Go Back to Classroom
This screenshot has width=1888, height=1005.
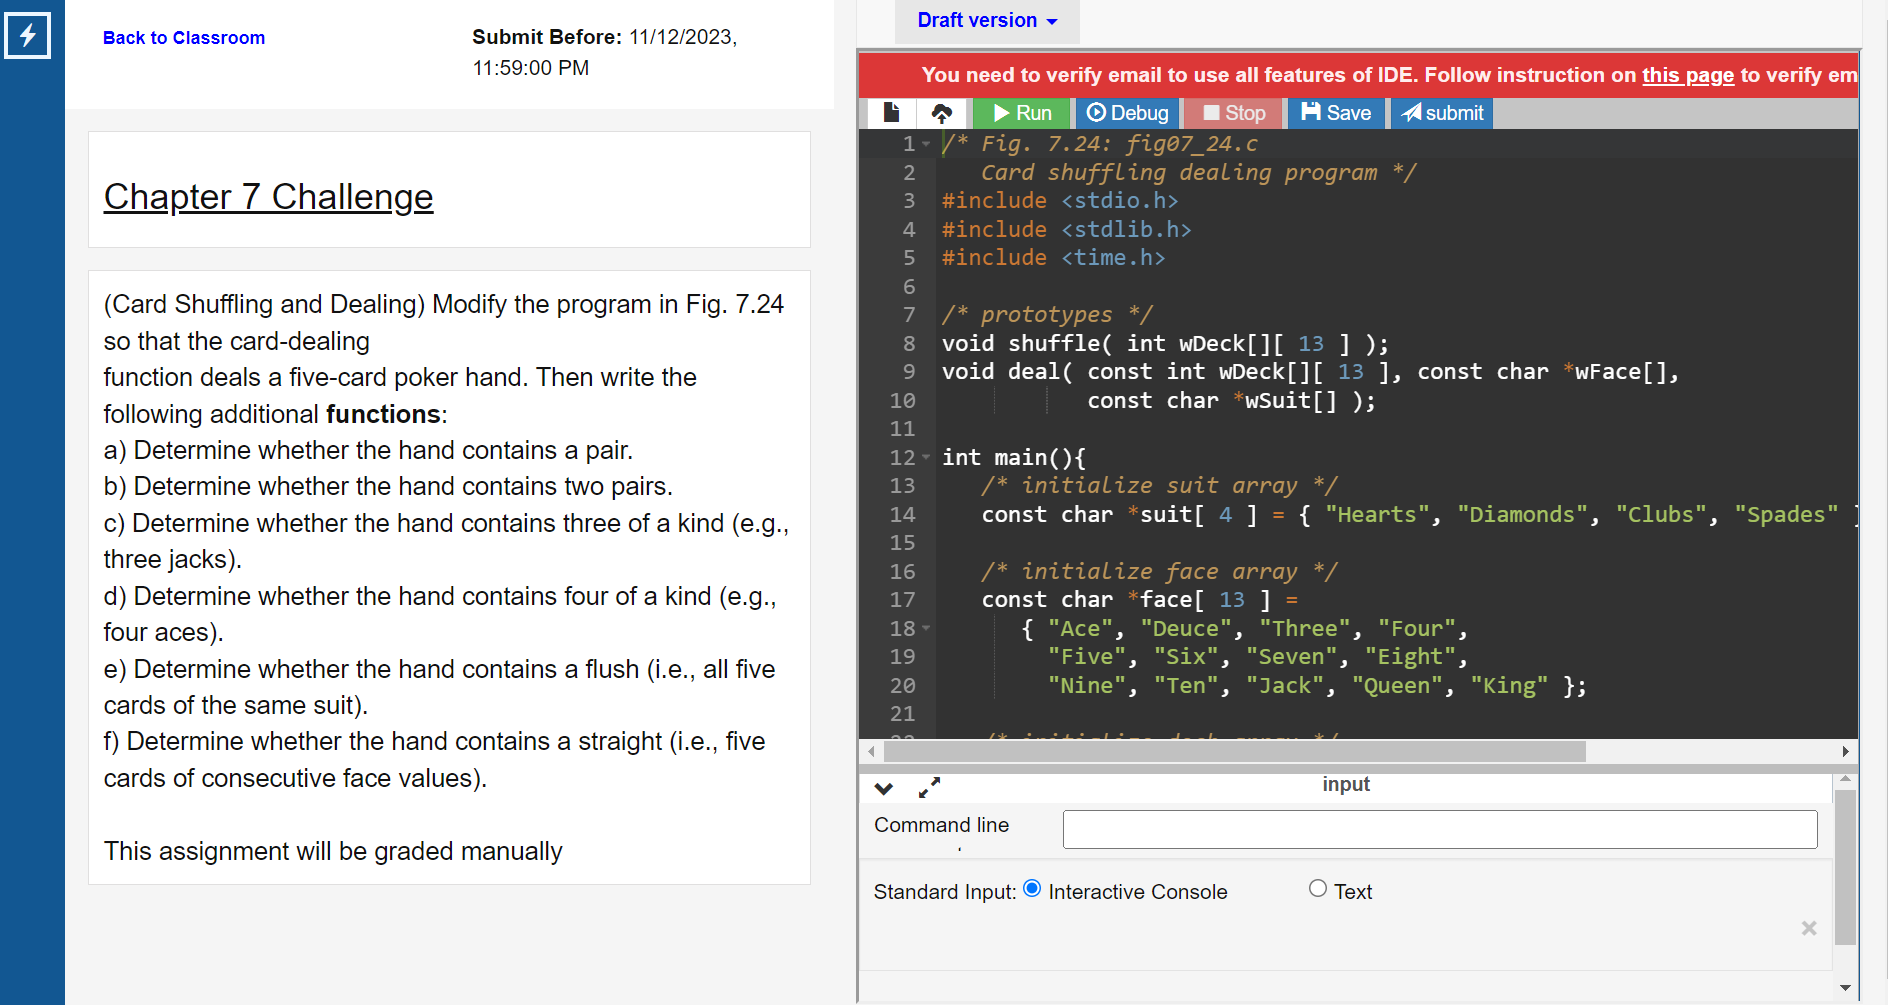(184, 38)
